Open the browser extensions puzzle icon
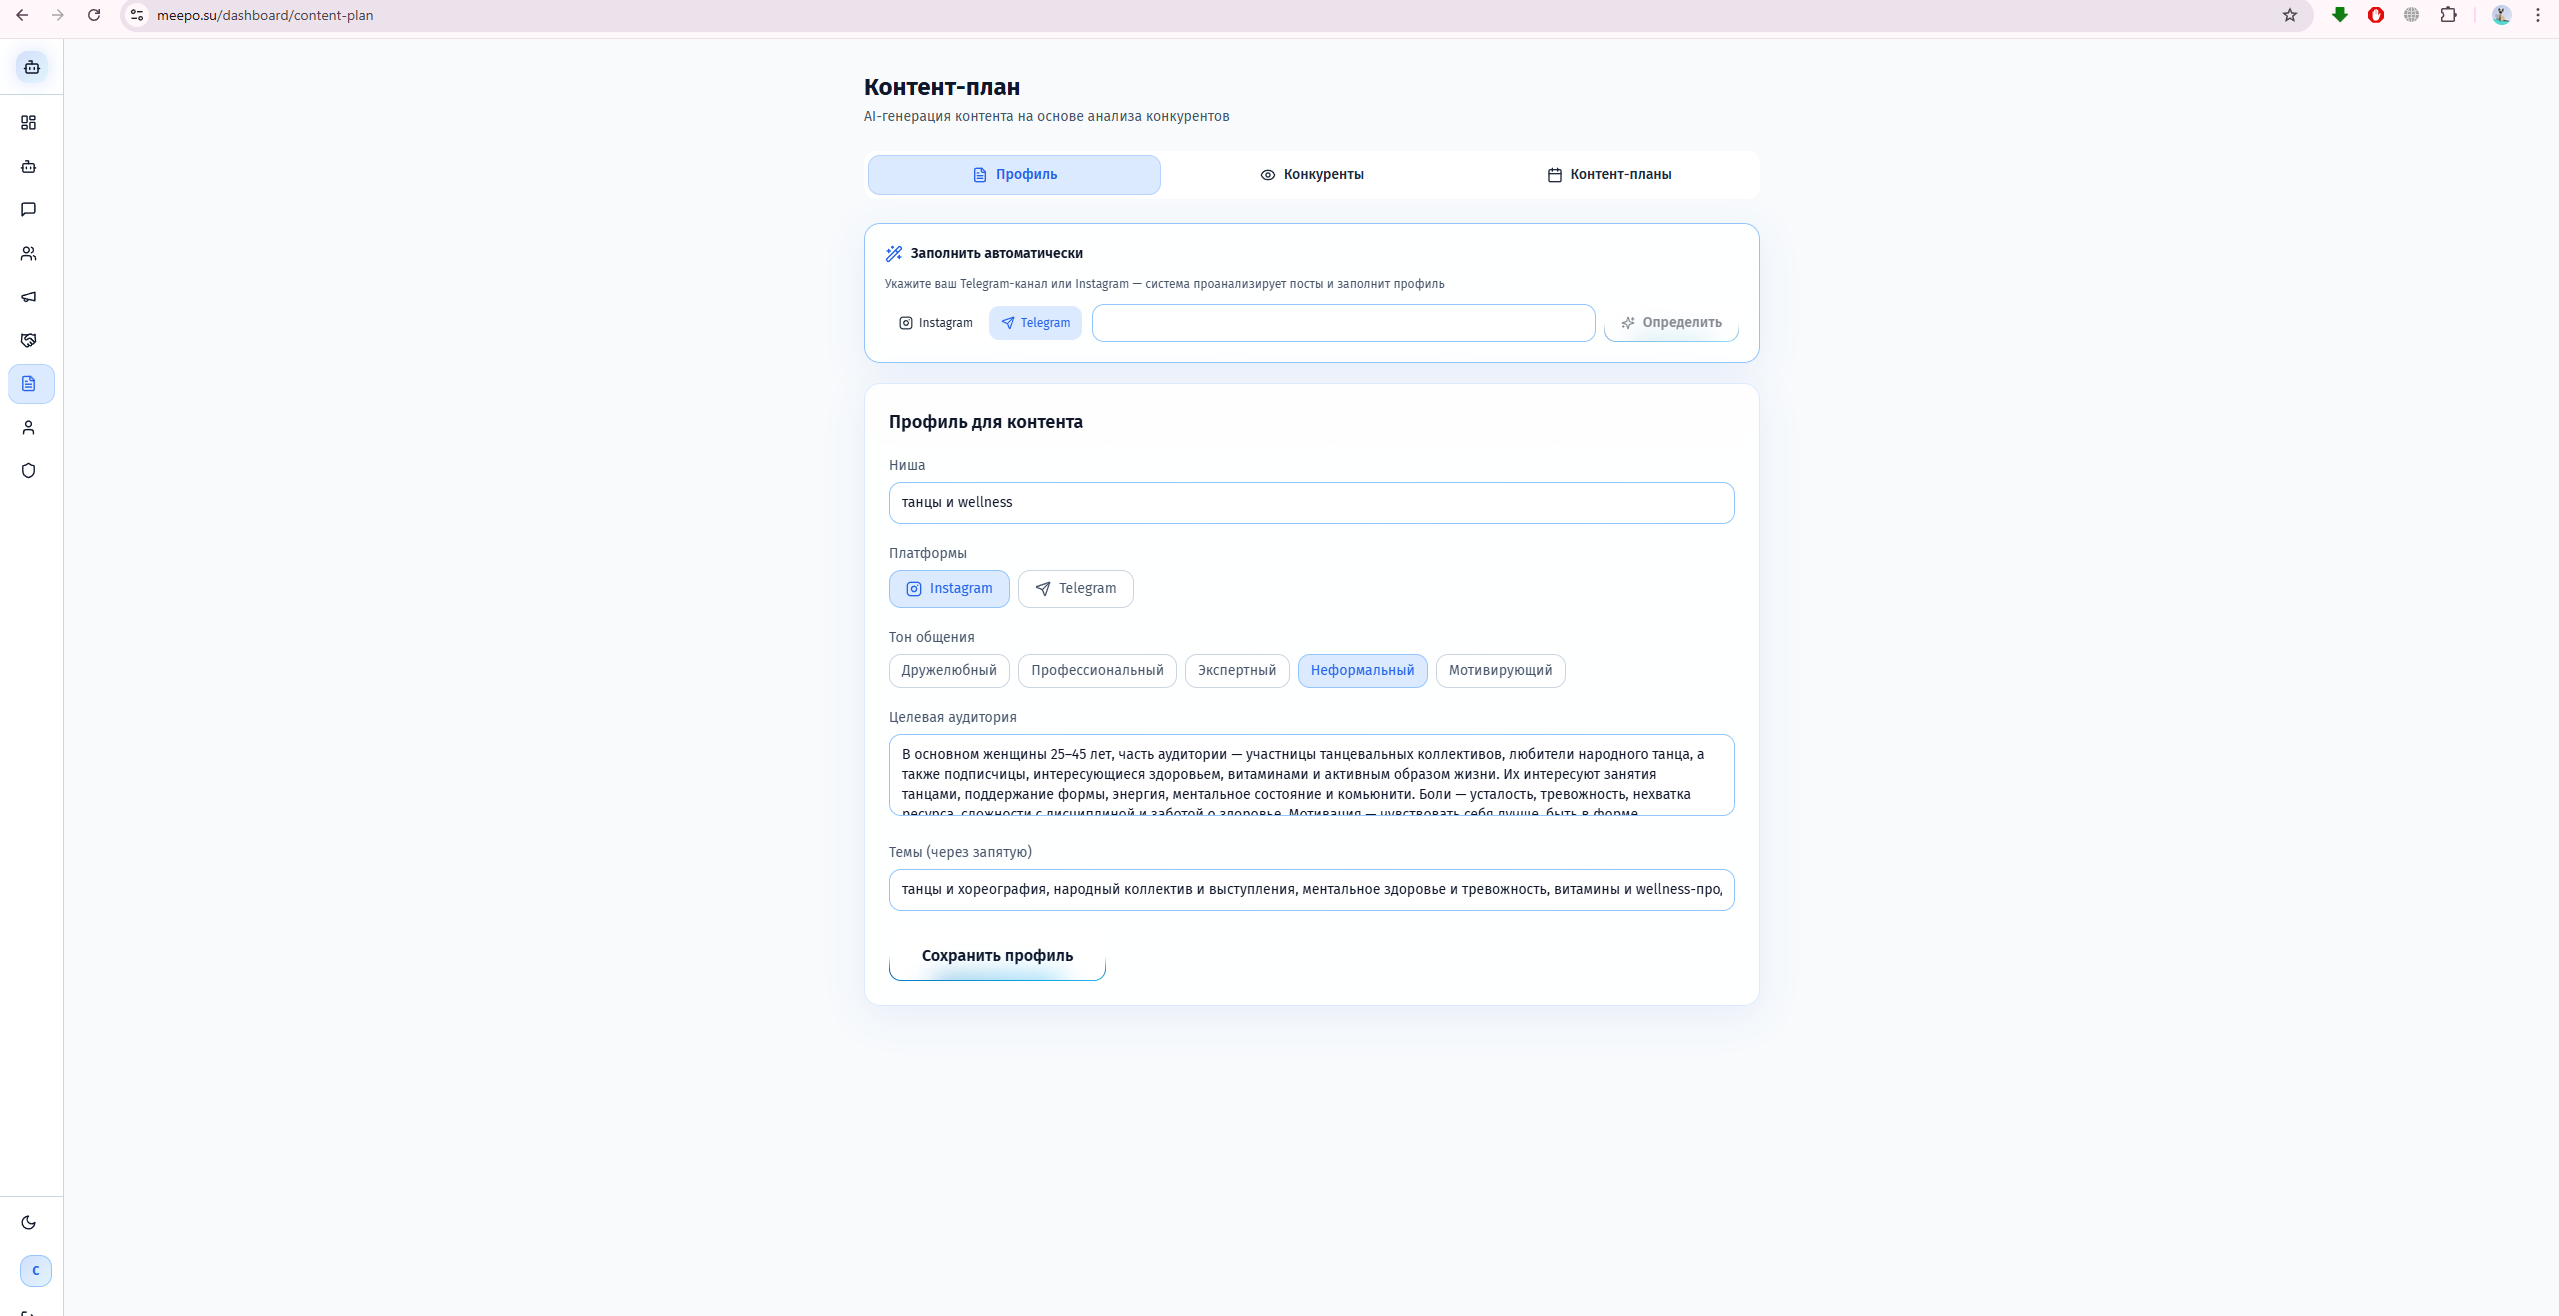The image size is (2559, 1316). click(2448, 15)
